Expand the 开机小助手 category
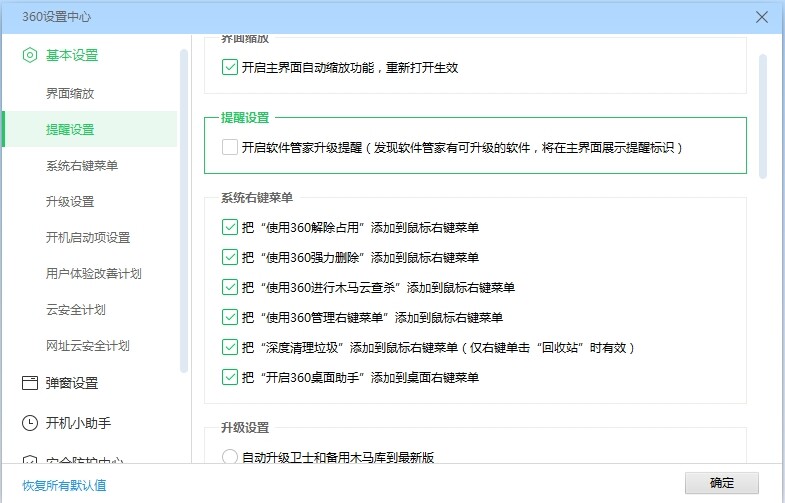Image resolution: width=785 pixels, height=503 pixels. click(x=78, y=423)
